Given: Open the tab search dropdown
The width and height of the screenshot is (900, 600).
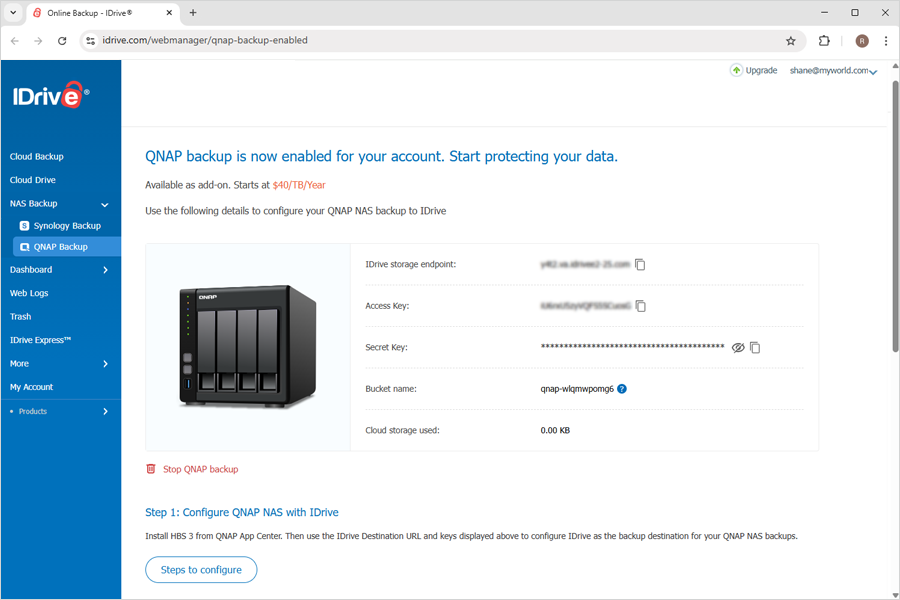Looking at the screenshot, I should (13, 13).
